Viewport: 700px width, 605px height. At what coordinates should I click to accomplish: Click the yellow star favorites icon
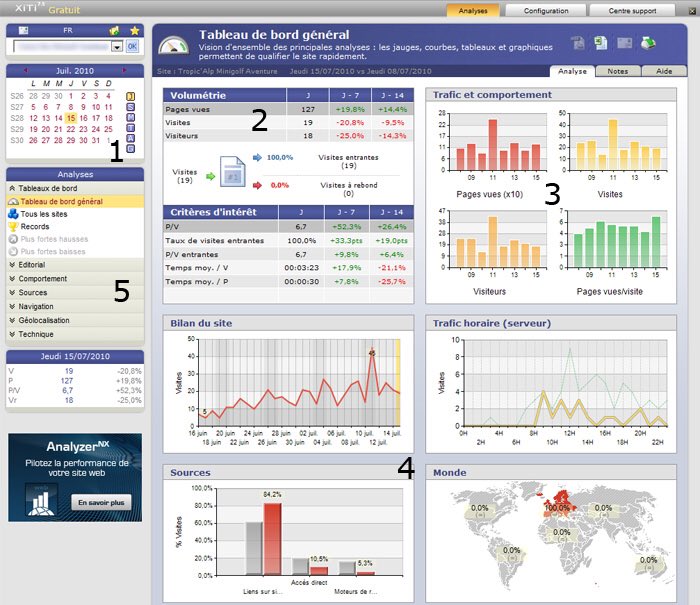point(134,30)
